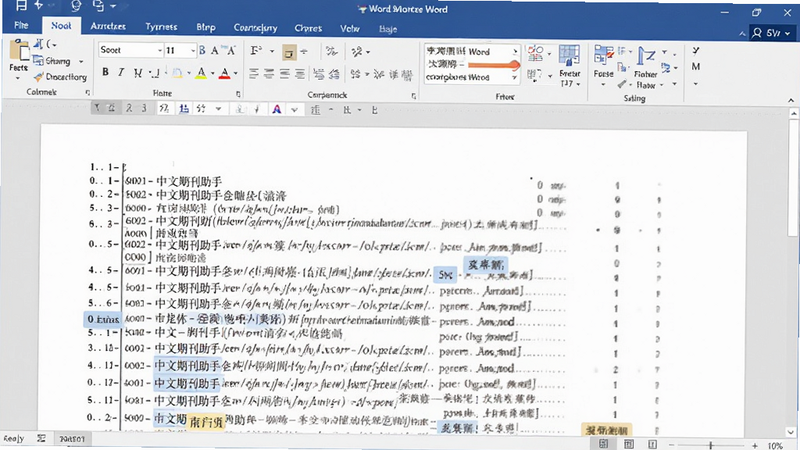The image size is (800, 450).
Task: Switch to the Arrrclxes tab
Action: 108,26
